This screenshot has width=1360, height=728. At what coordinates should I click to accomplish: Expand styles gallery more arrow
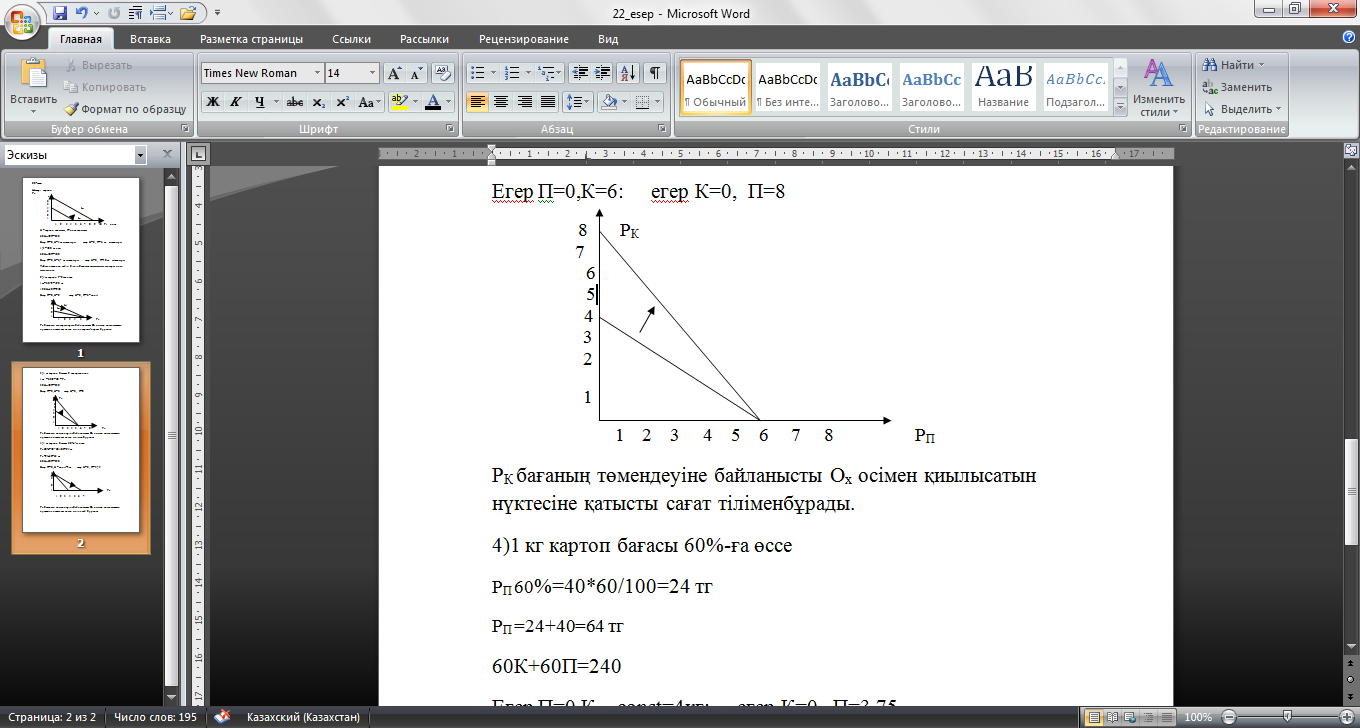point(1120,106)
